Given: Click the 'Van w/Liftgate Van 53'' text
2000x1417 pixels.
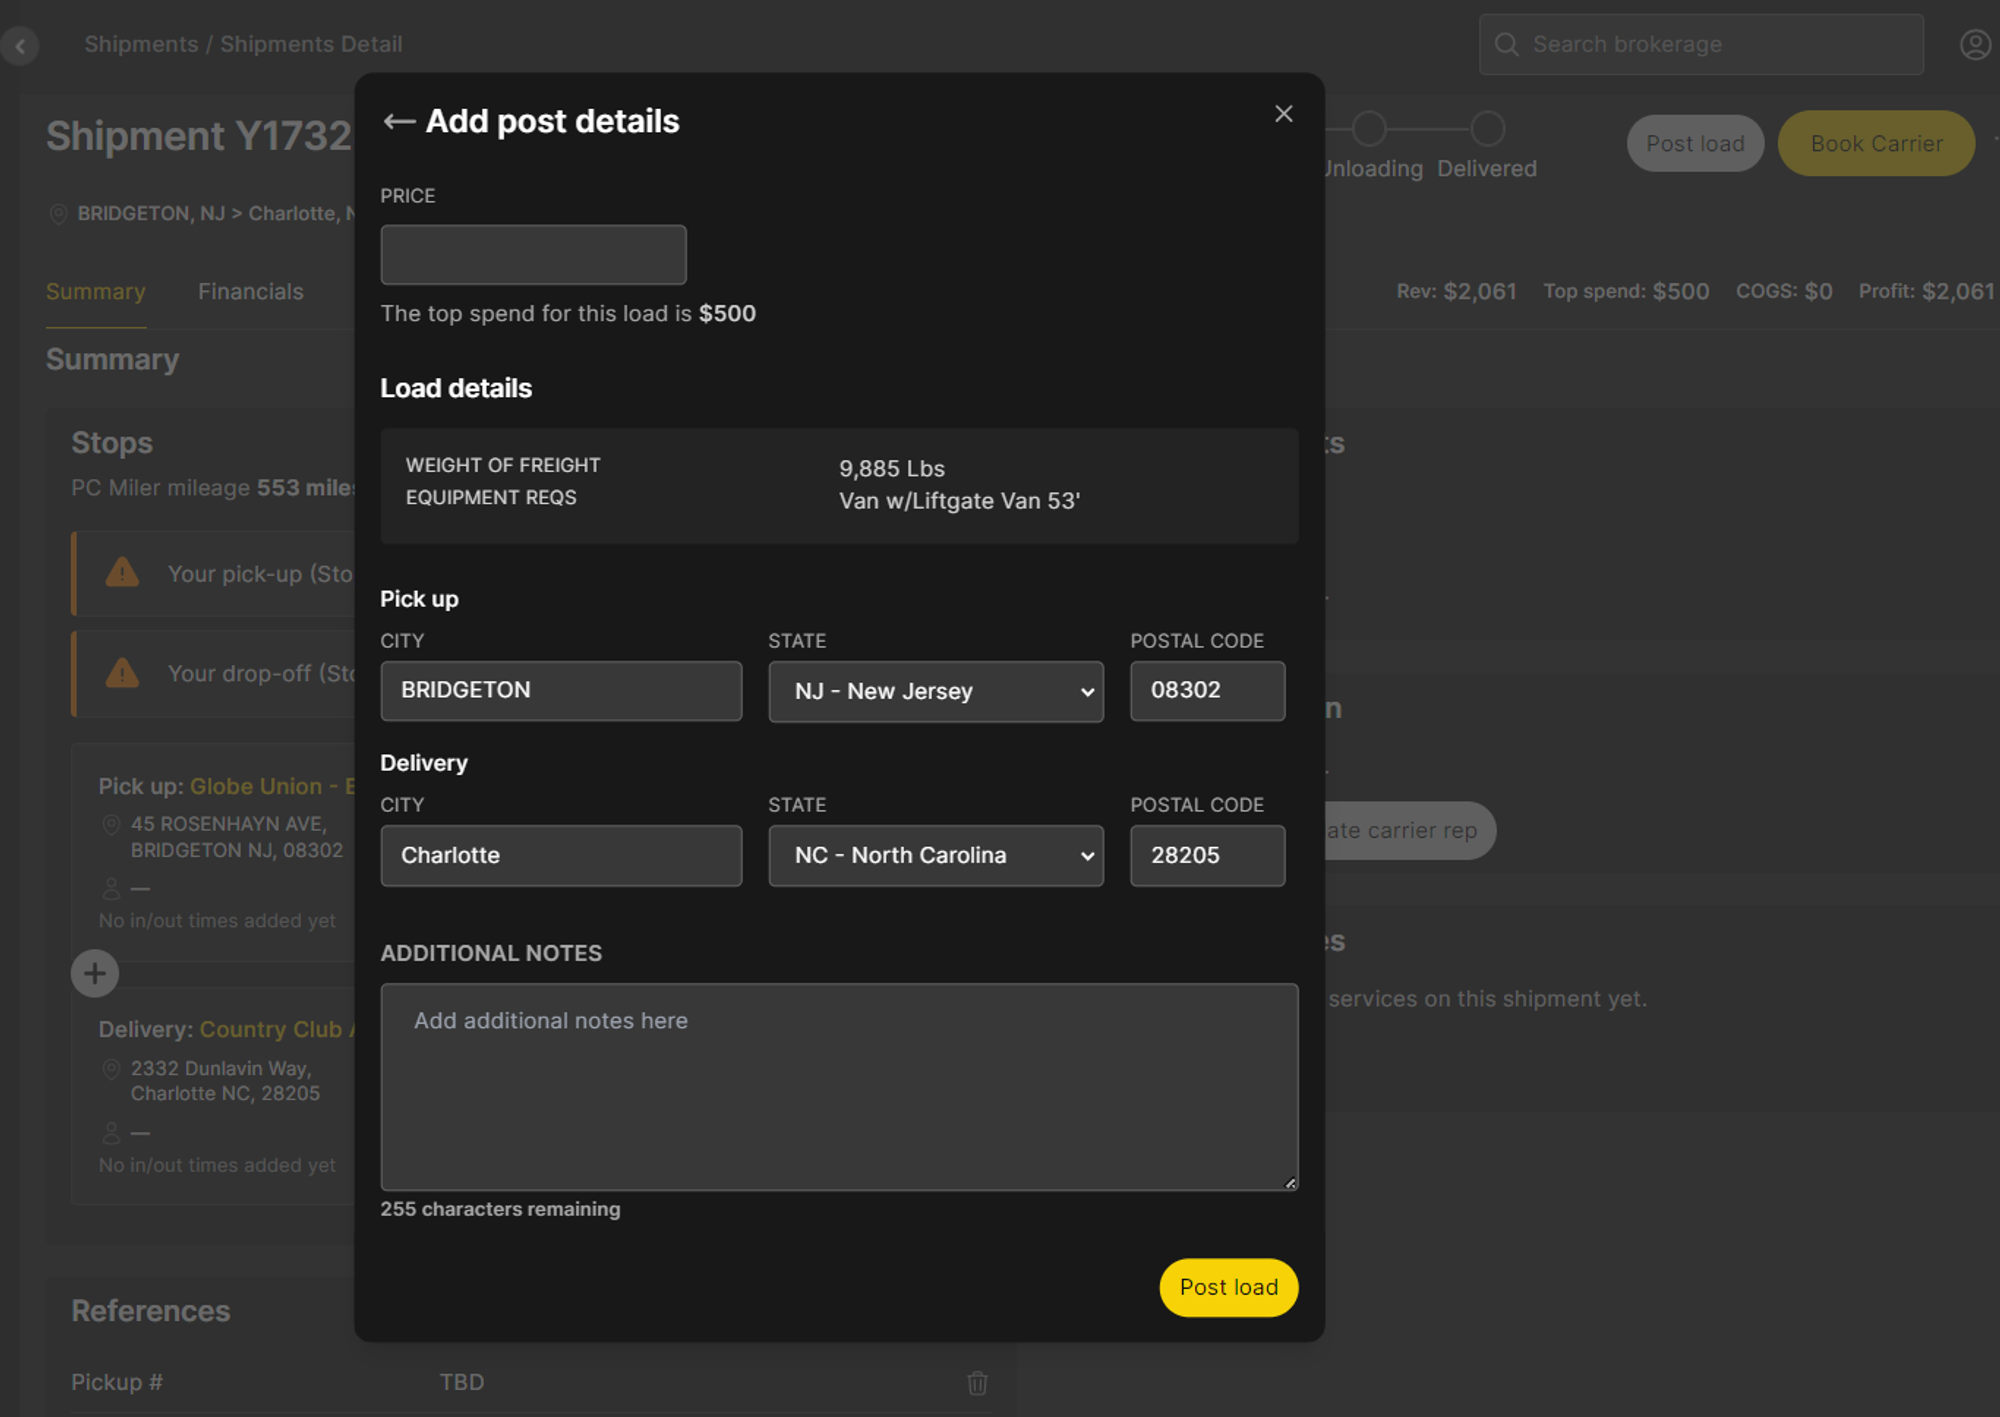Looking at the screenshot, I should tap(959, 501).
